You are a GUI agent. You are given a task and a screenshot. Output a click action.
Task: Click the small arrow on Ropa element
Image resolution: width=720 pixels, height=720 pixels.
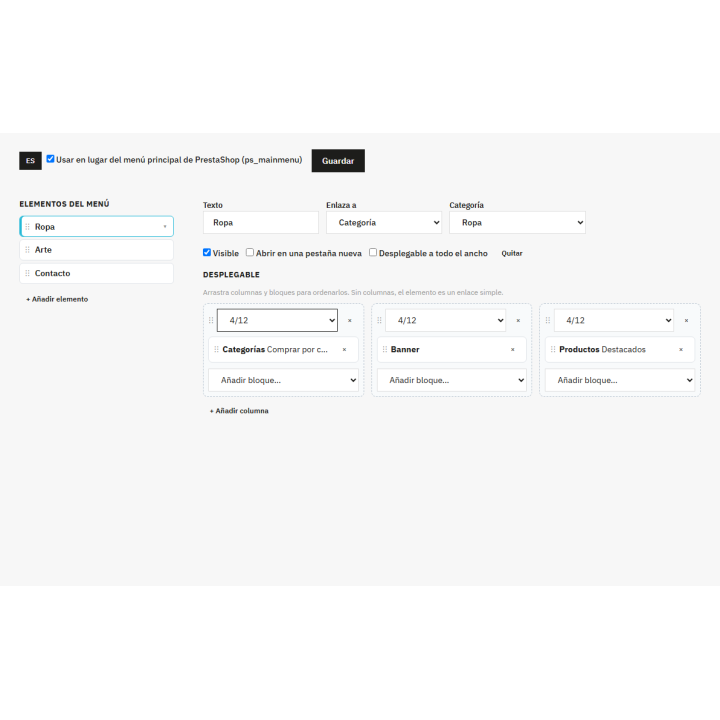[165, 226]
